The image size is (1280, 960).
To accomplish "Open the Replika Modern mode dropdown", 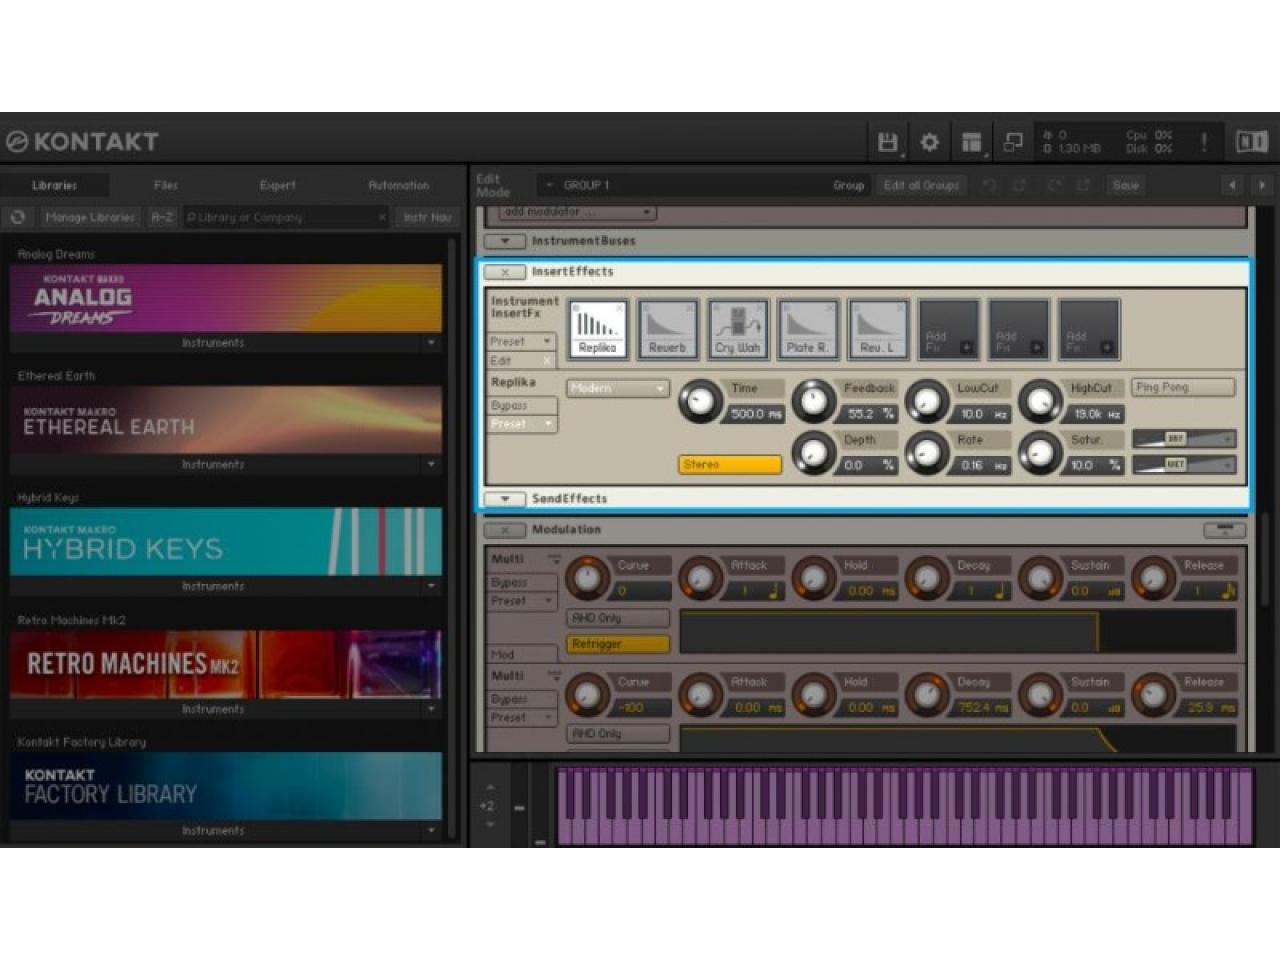I will (x=617, y=388).
